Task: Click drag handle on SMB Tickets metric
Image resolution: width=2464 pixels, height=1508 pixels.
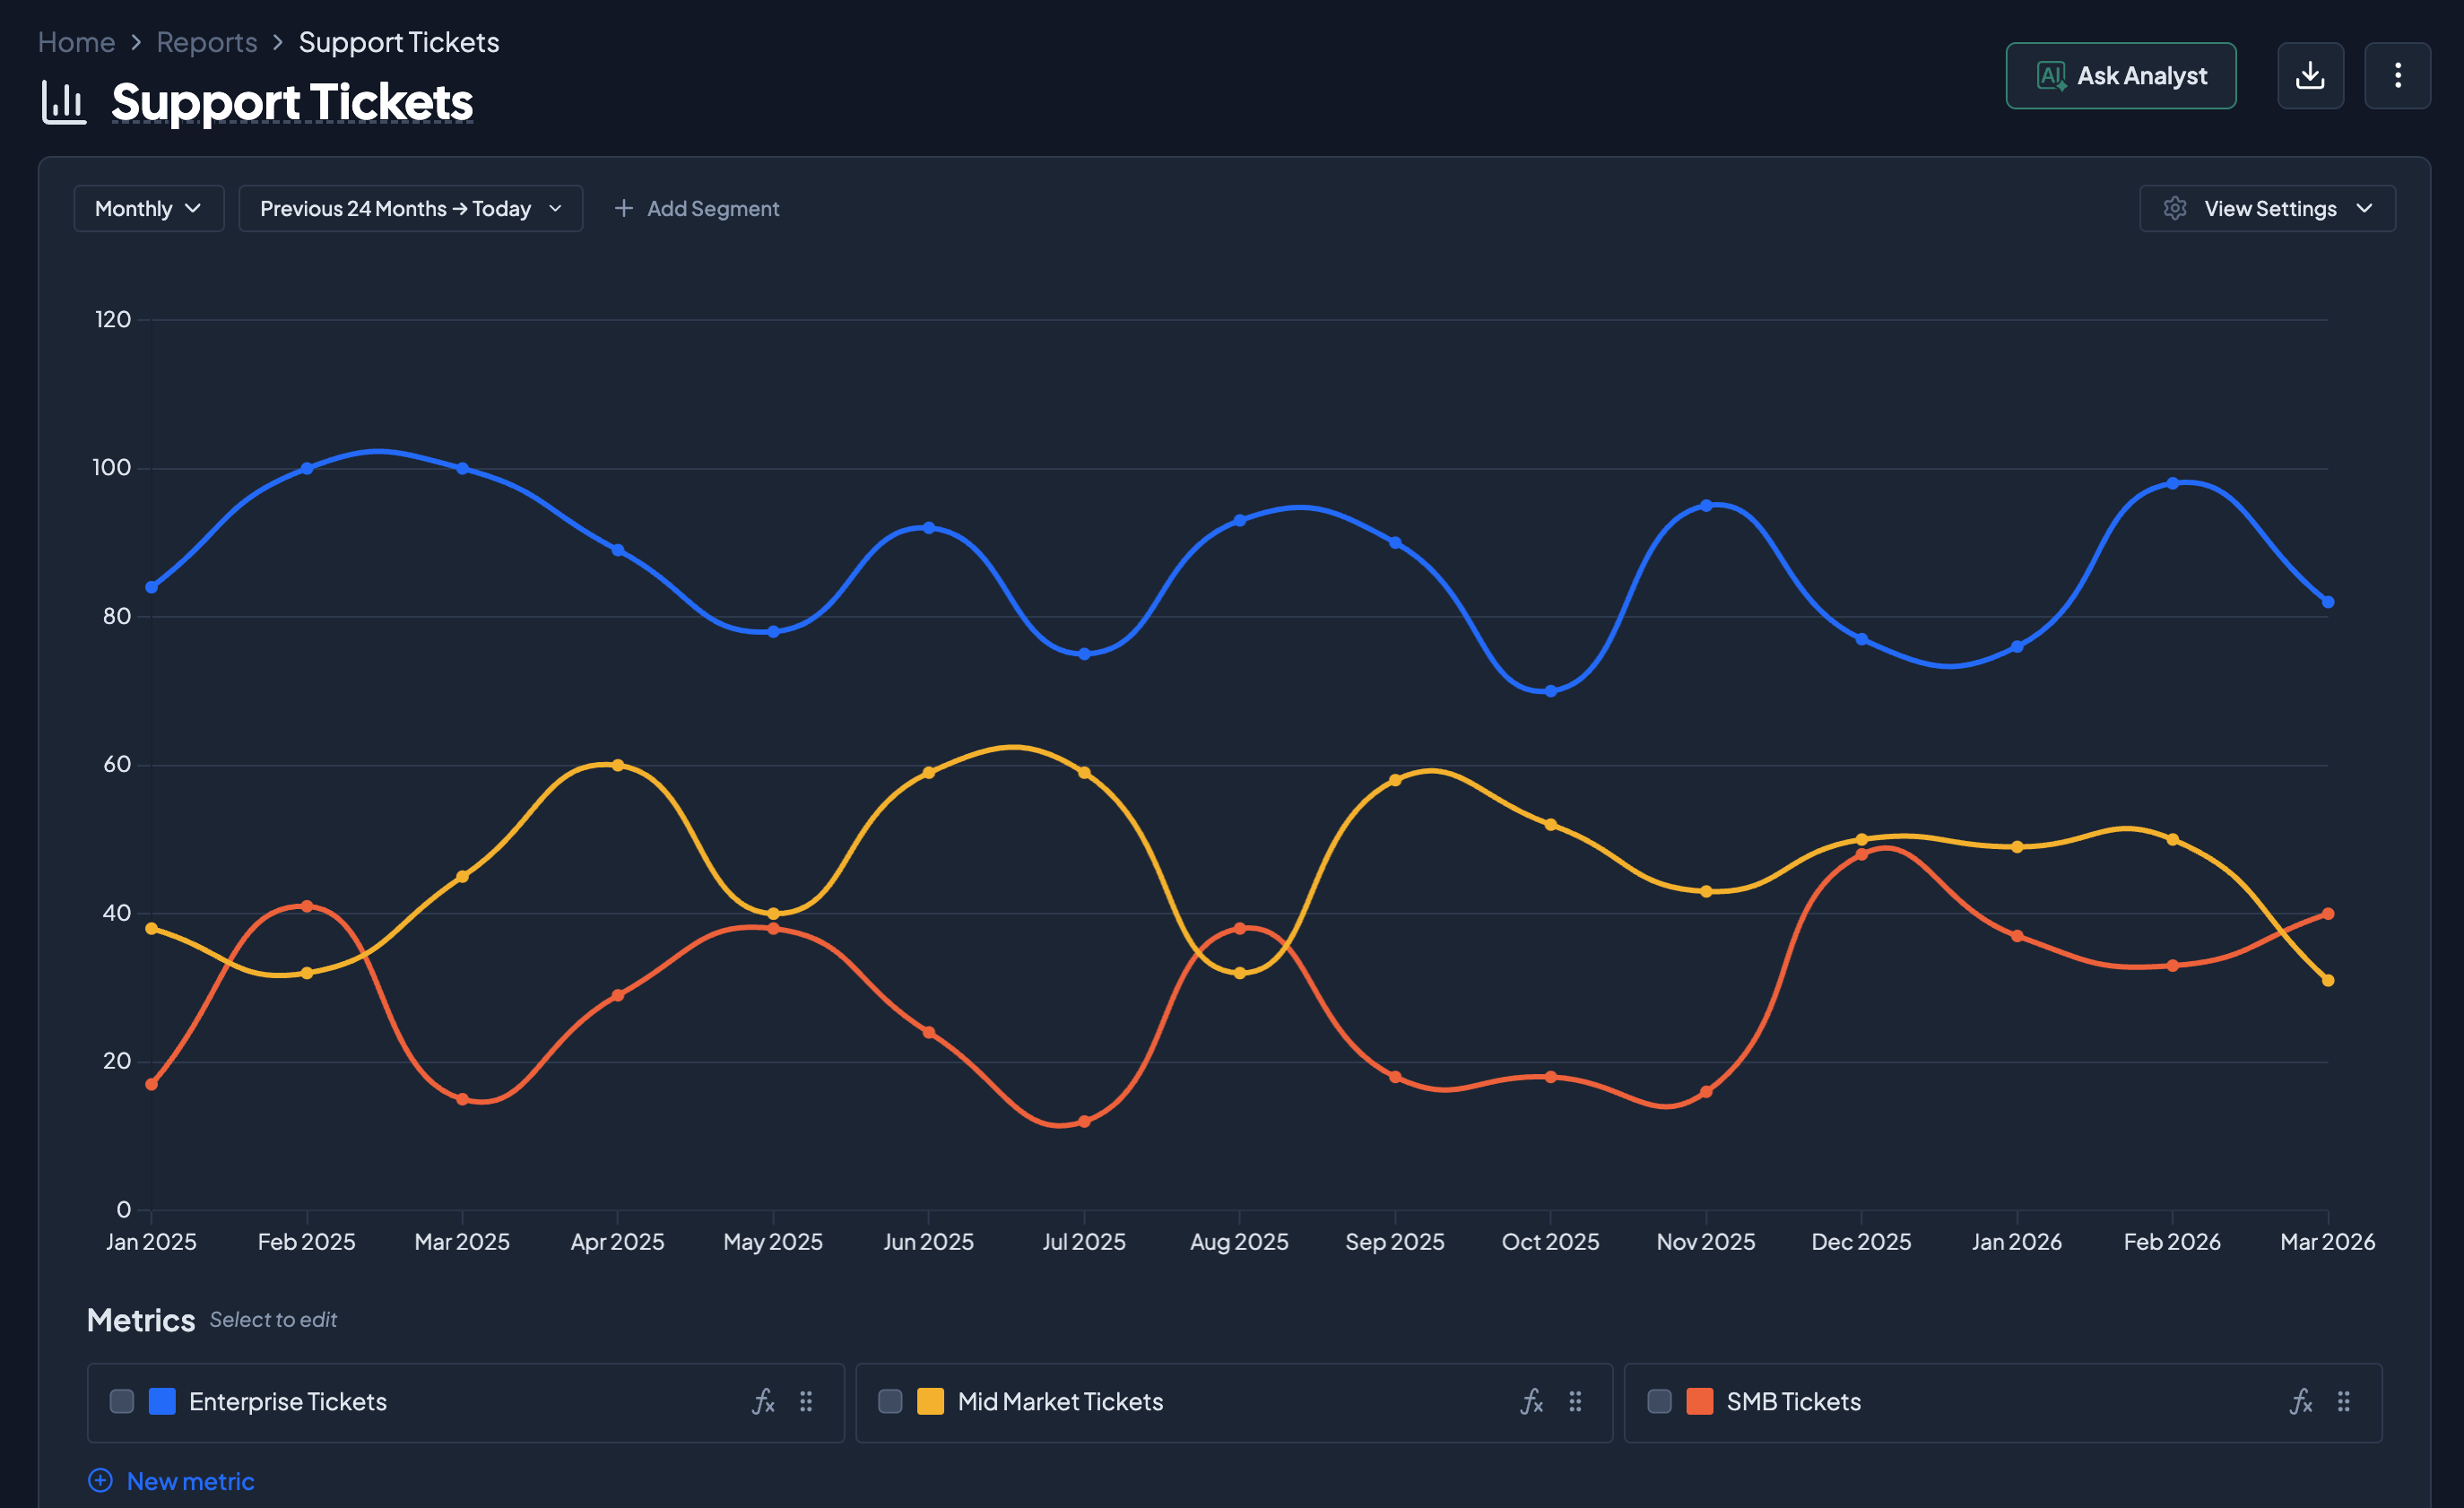Action: point(2343,1402)
